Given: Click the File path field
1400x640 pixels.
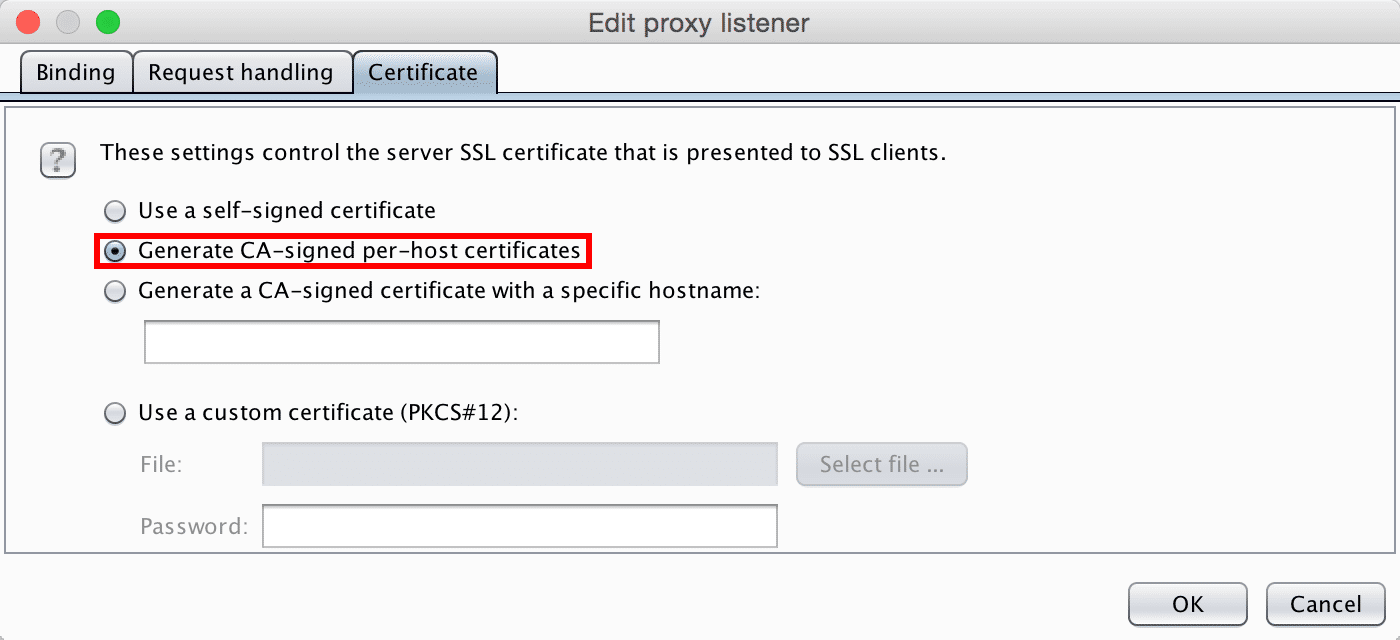Looking at the screenshot, I should [x=520, y=464].
